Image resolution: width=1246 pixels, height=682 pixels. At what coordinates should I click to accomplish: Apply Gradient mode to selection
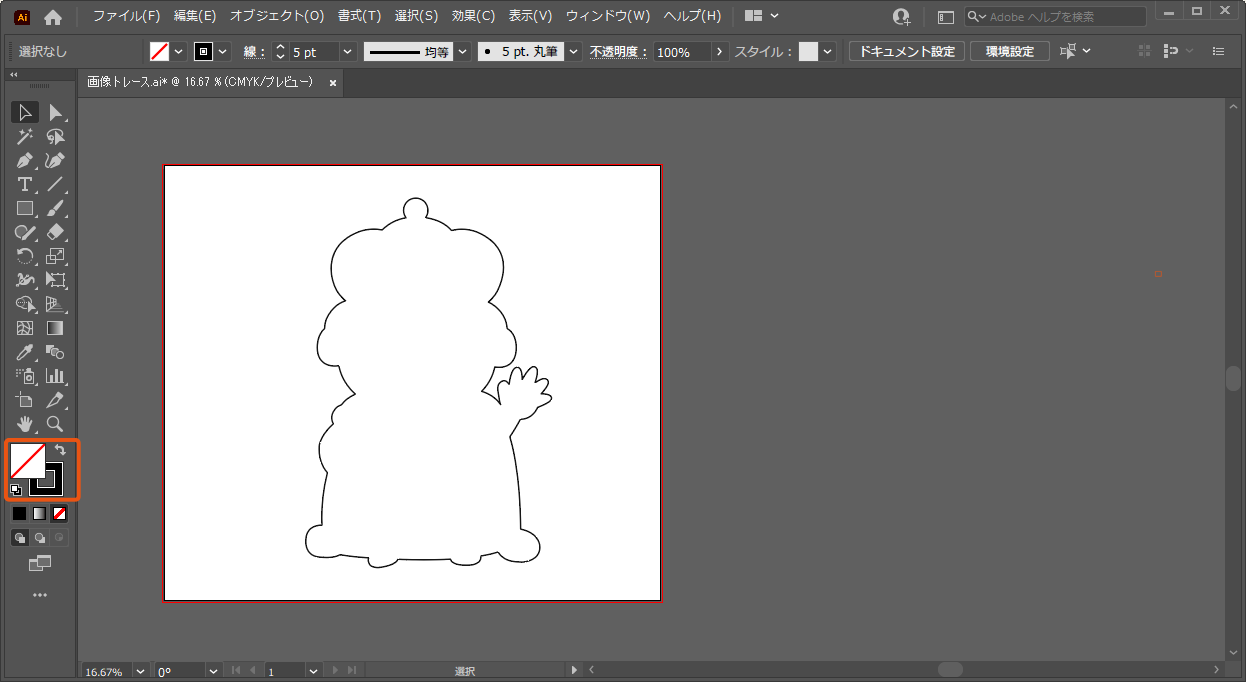point(39,514)
